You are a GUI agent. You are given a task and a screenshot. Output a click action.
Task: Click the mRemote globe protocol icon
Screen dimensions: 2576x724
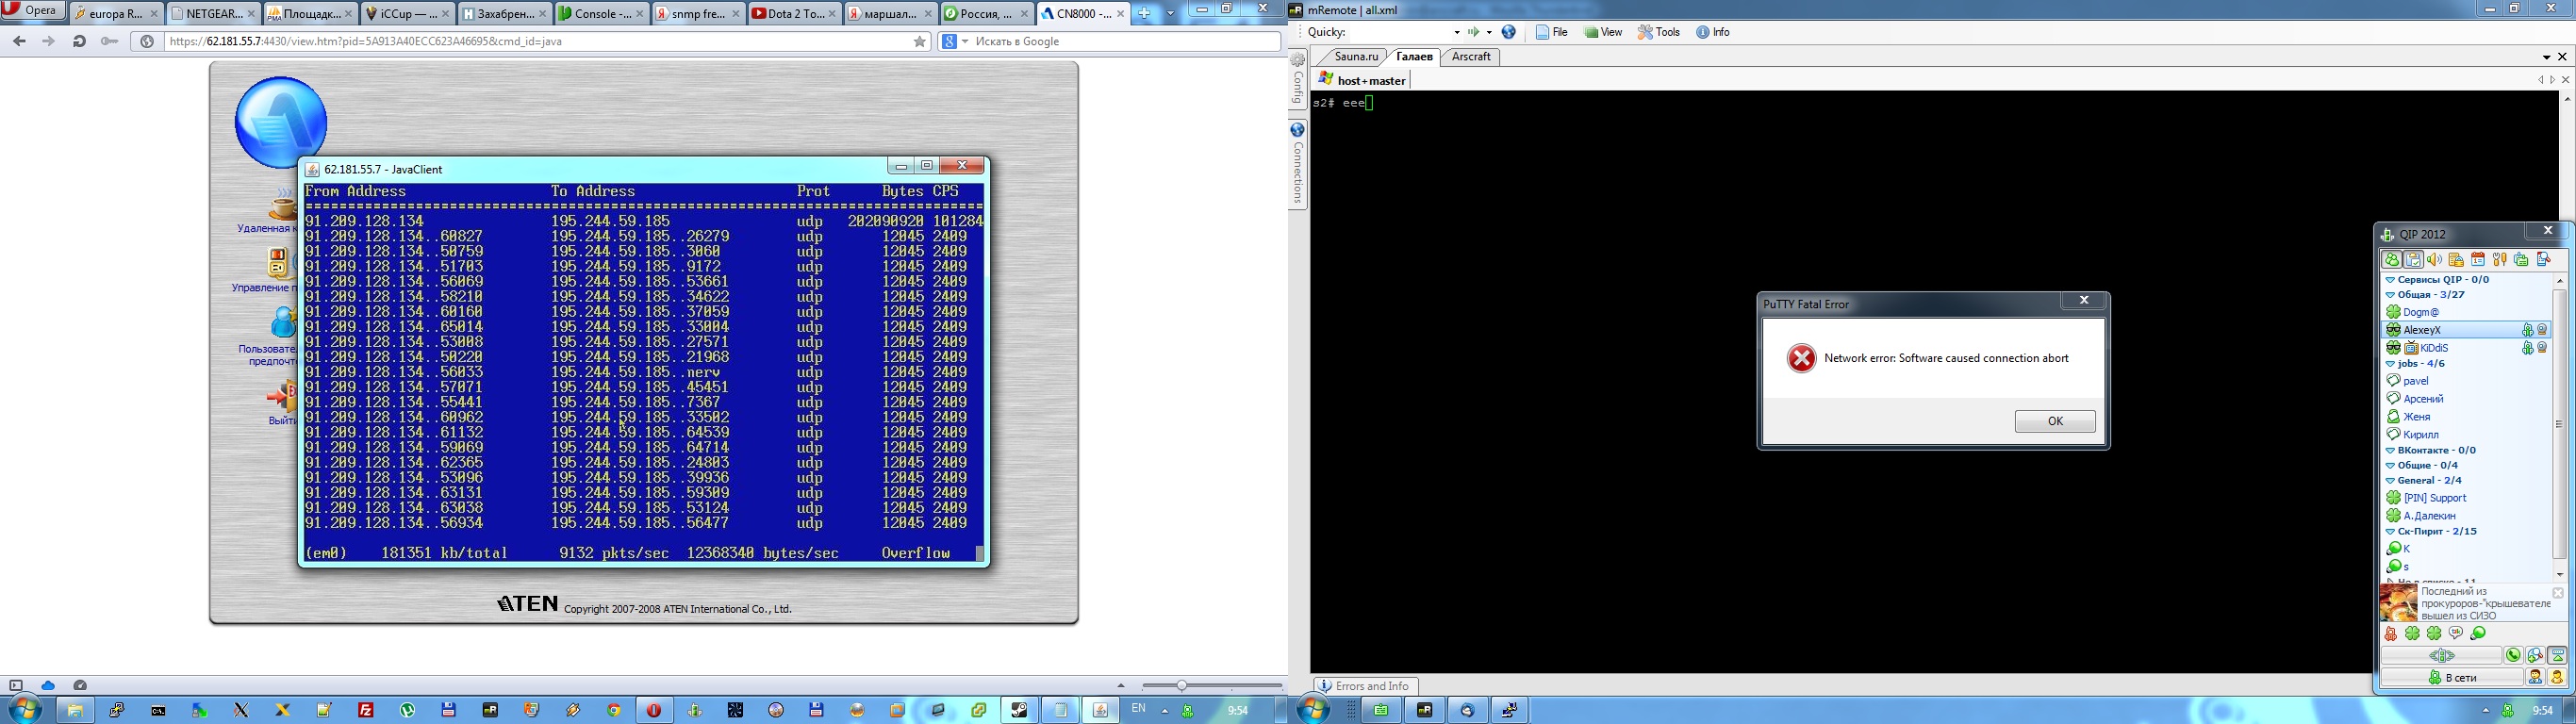coord(1509,32)
